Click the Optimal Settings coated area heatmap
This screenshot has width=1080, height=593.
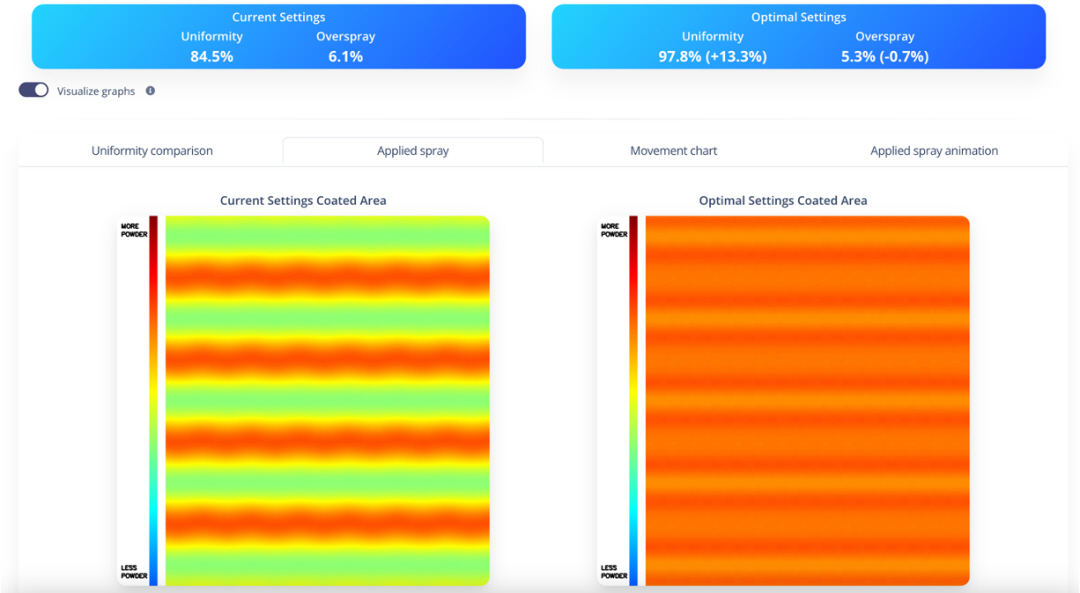click(x=807, y=400)
